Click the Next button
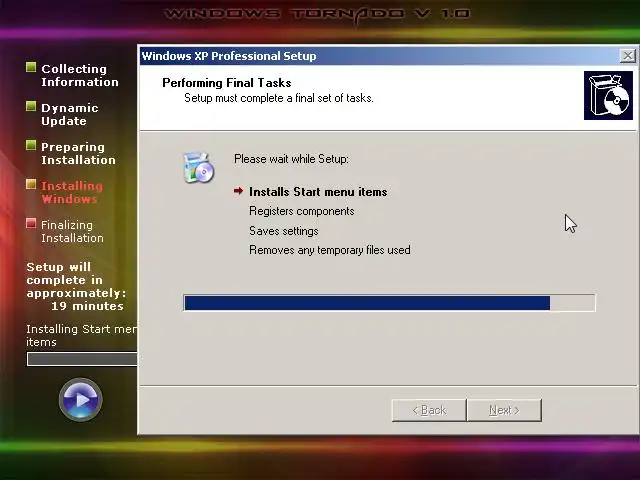This screenshot has height=480, width=640. click(504, 410)
